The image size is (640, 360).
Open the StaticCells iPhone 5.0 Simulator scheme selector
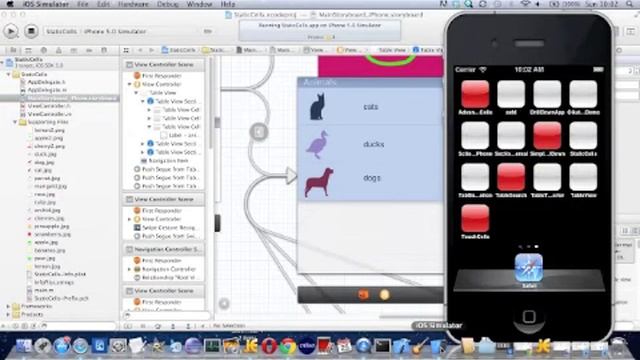click(x=96, y=31)
